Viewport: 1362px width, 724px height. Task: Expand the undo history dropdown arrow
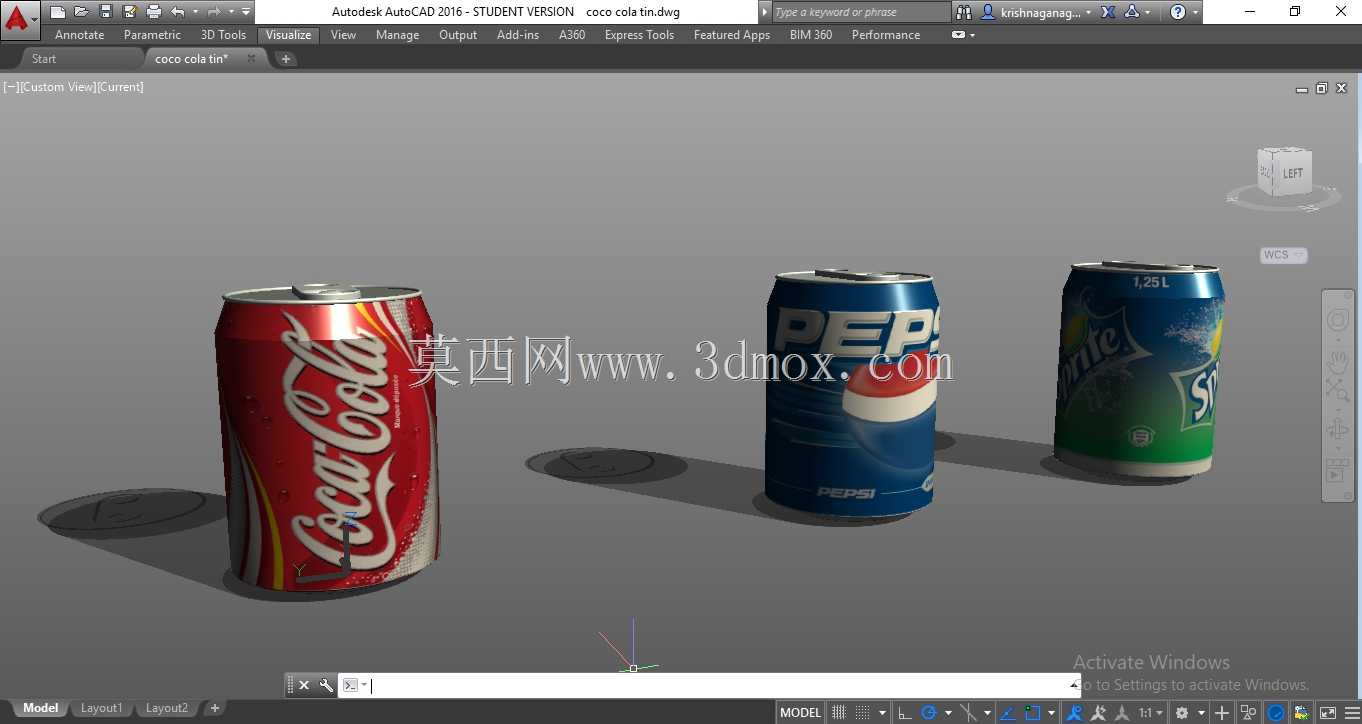tap(194, 12)
